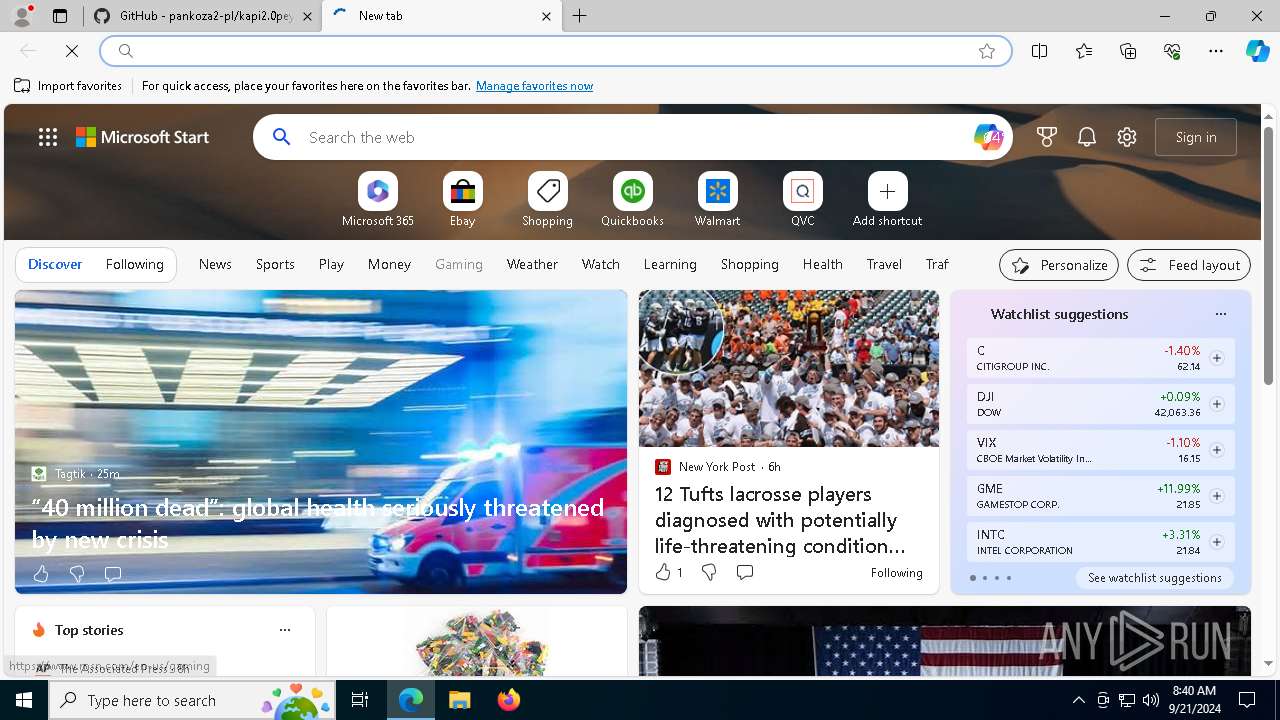Add GAMESTOP CORP. to watchlist
The image size is (1280, 720).
tap(1216, 496)
